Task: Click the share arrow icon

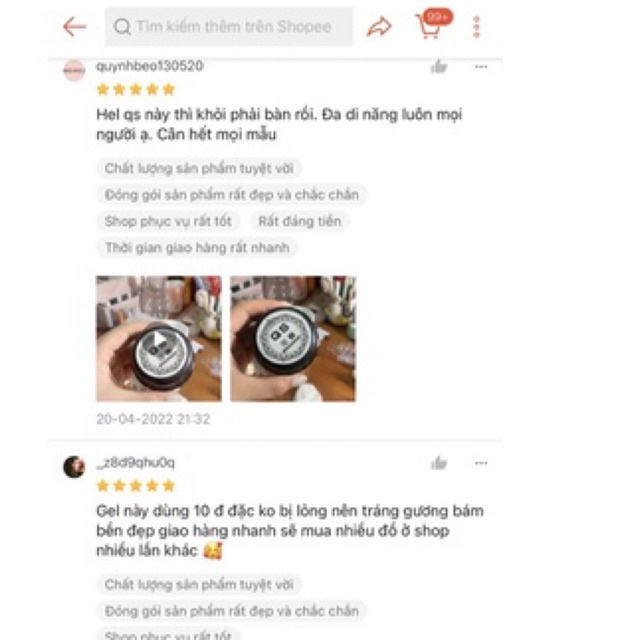Action: (379, 27)
